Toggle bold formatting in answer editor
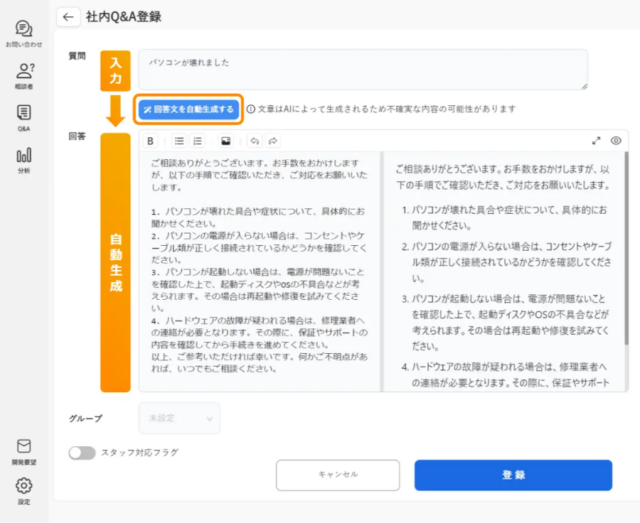The width and height of the screenshot is (640, 523). (x=150, y=141)
